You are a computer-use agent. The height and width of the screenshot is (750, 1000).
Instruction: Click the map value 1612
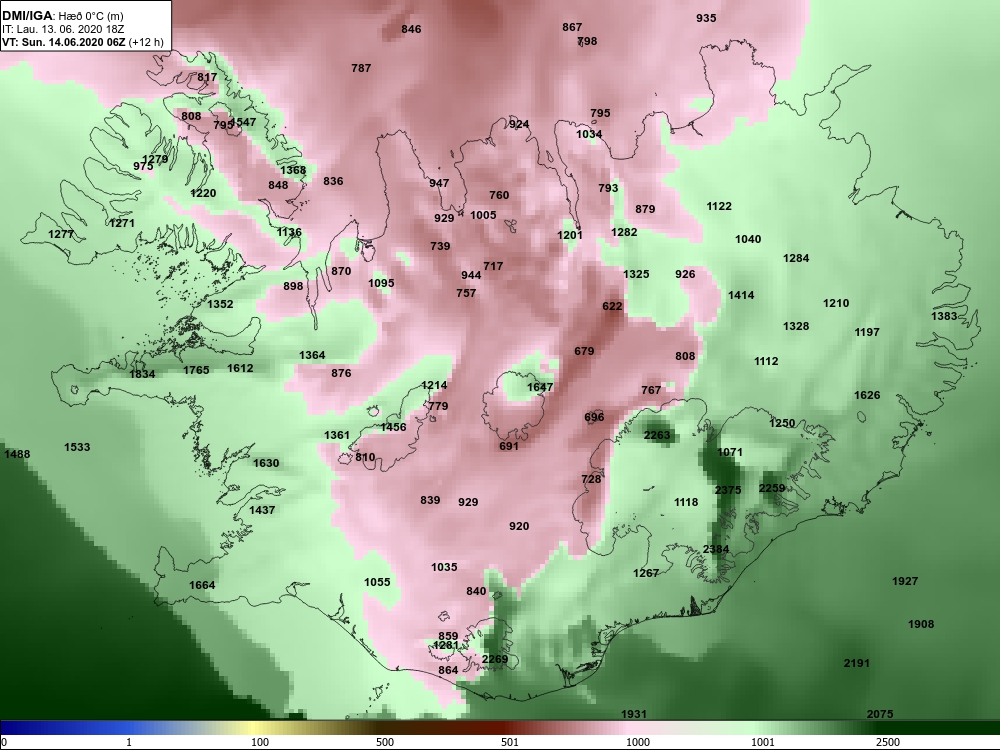(x=240, y=368)
